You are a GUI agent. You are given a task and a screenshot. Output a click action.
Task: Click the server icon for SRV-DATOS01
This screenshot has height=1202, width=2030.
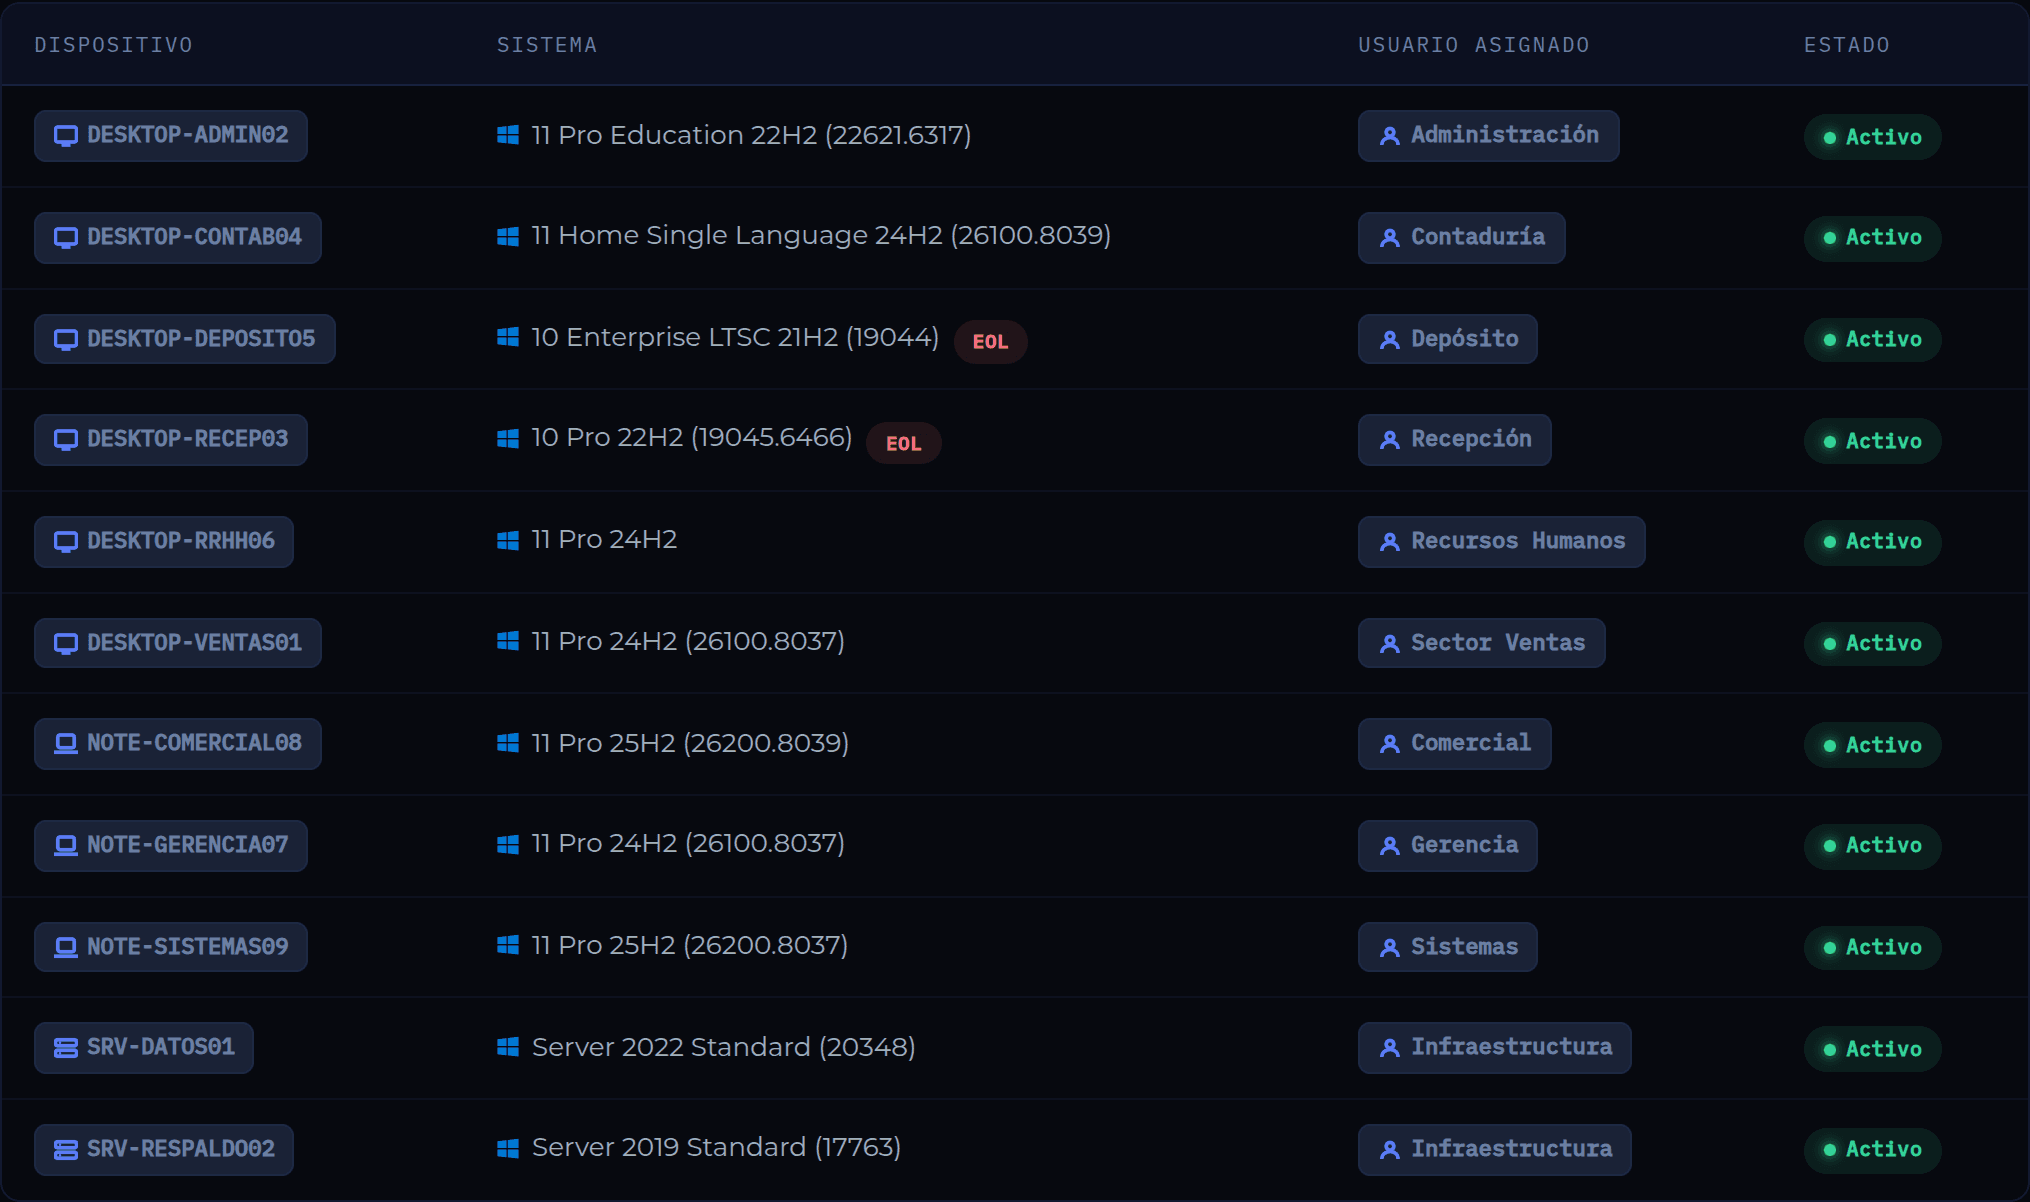coord(66,1048)
